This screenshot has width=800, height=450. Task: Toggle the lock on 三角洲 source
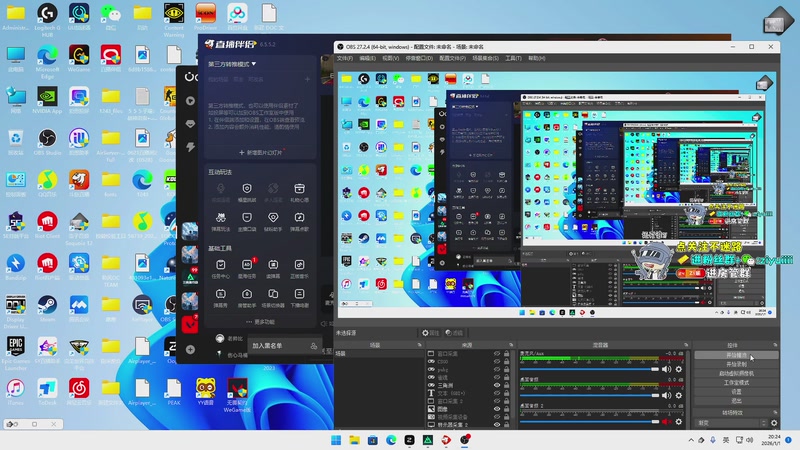click(x=507, y=385)
